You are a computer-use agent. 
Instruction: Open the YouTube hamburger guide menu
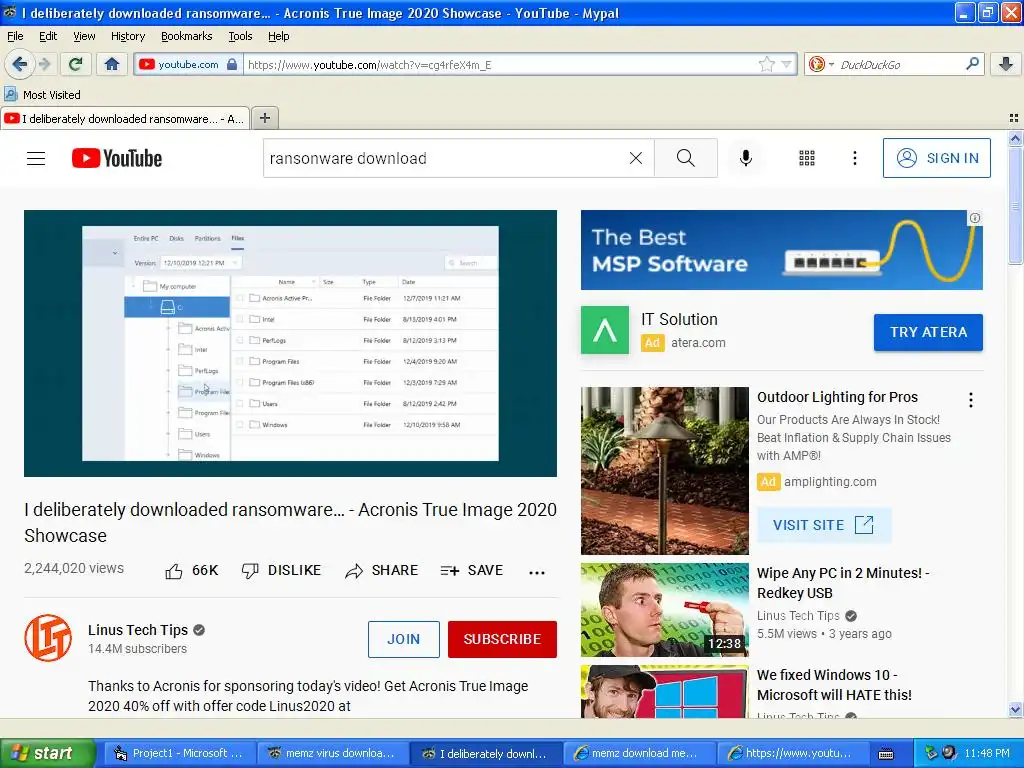pyautogui.click(x=36, y=158)
